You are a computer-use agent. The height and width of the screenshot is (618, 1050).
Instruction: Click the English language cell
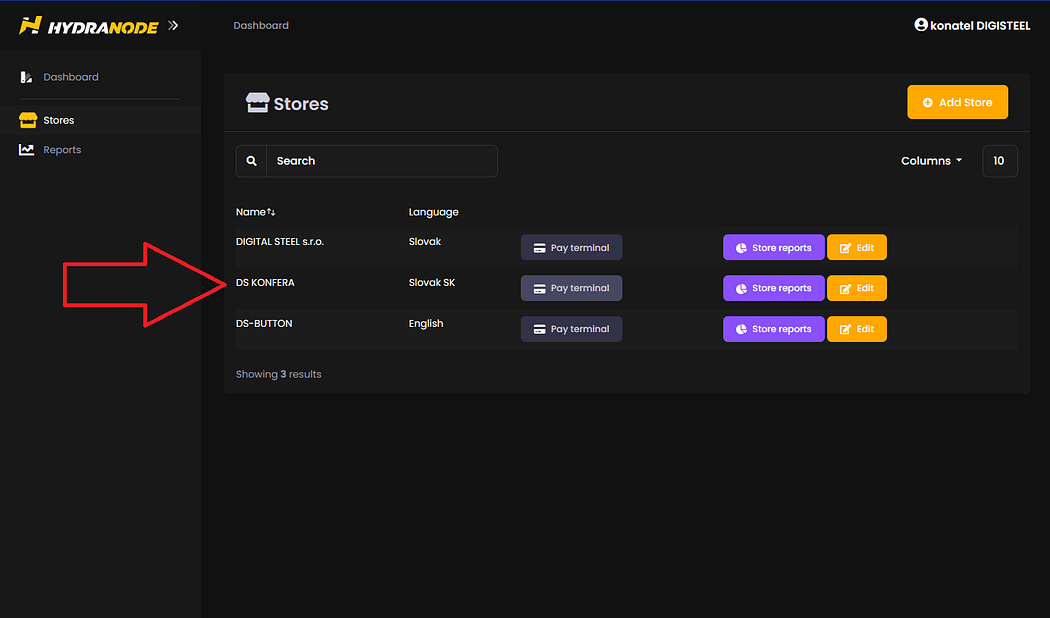pyautogui.click(x=426, y=323)
